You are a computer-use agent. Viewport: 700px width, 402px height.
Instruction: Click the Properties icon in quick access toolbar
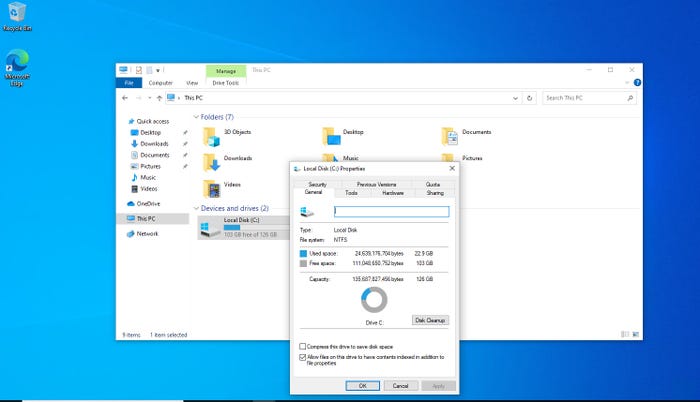139,70
